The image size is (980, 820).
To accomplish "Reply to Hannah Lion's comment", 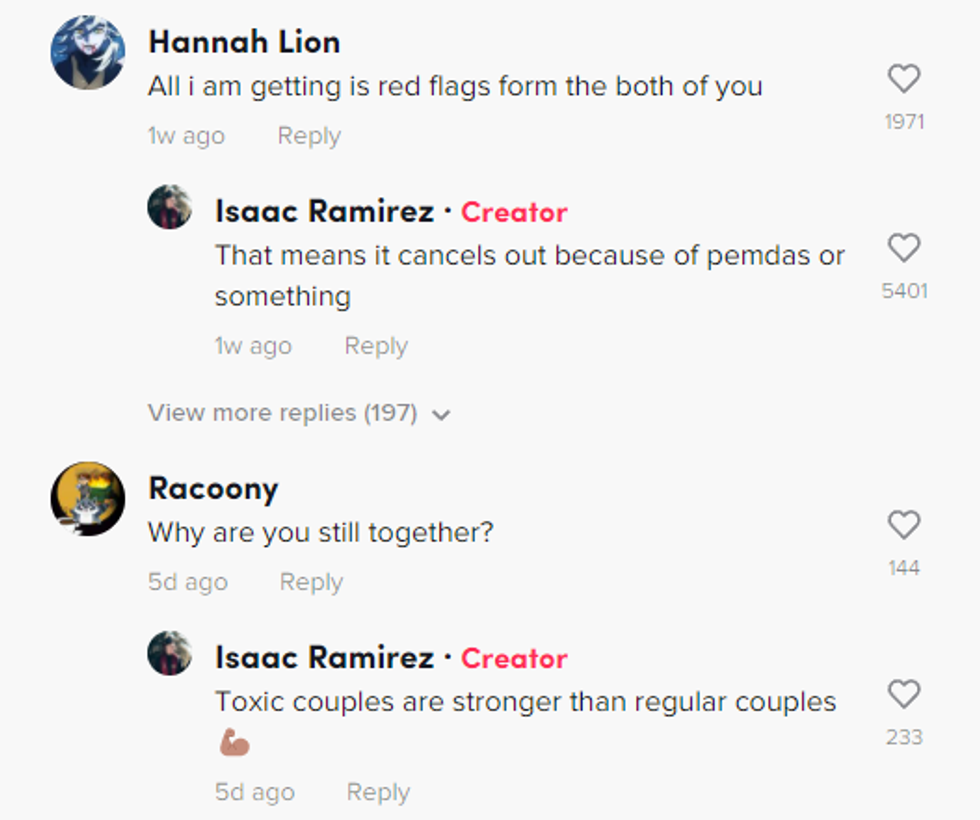I will click(x=309, y=136).
